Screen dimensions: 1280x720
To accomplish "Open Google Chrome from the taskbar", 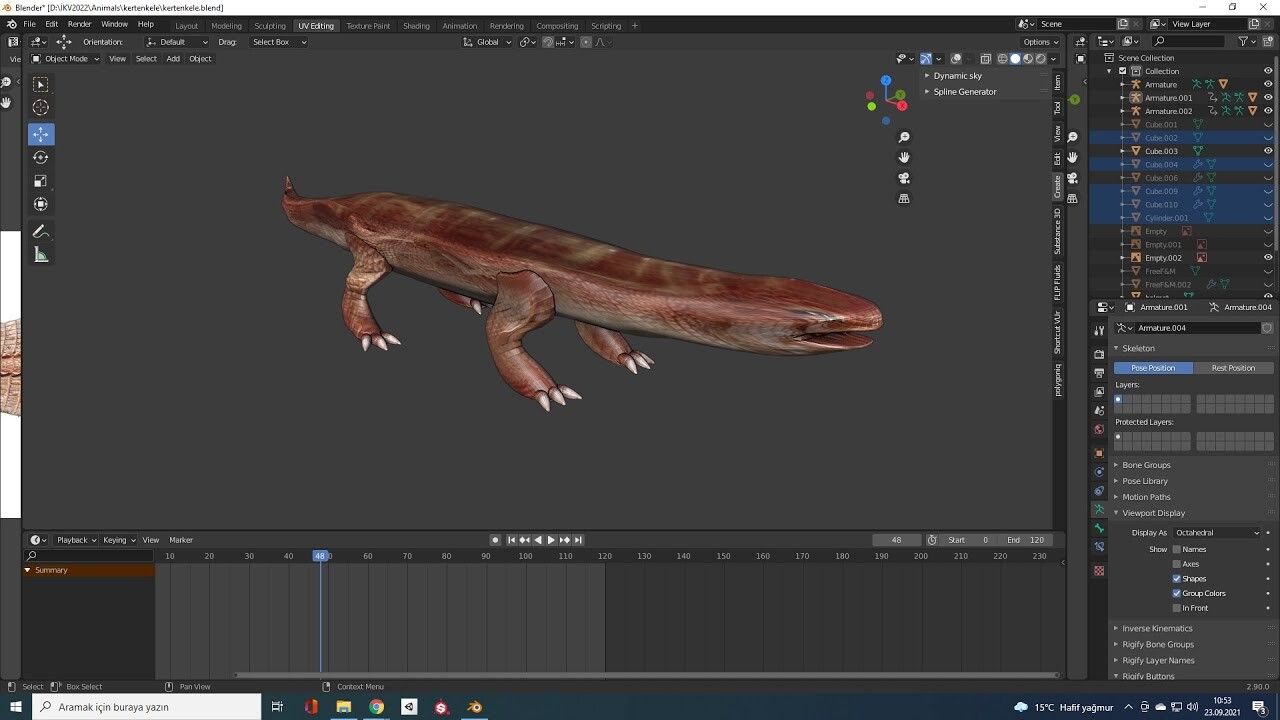I will click(x=376, y=707).
